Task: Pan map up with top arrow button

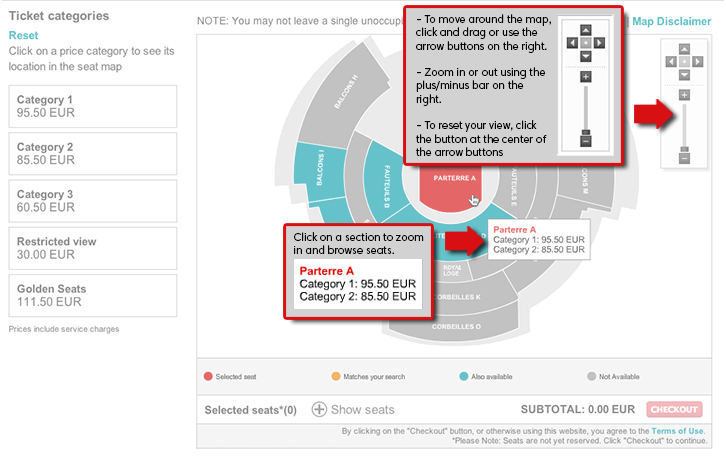Action: click(x=684, y=49)
